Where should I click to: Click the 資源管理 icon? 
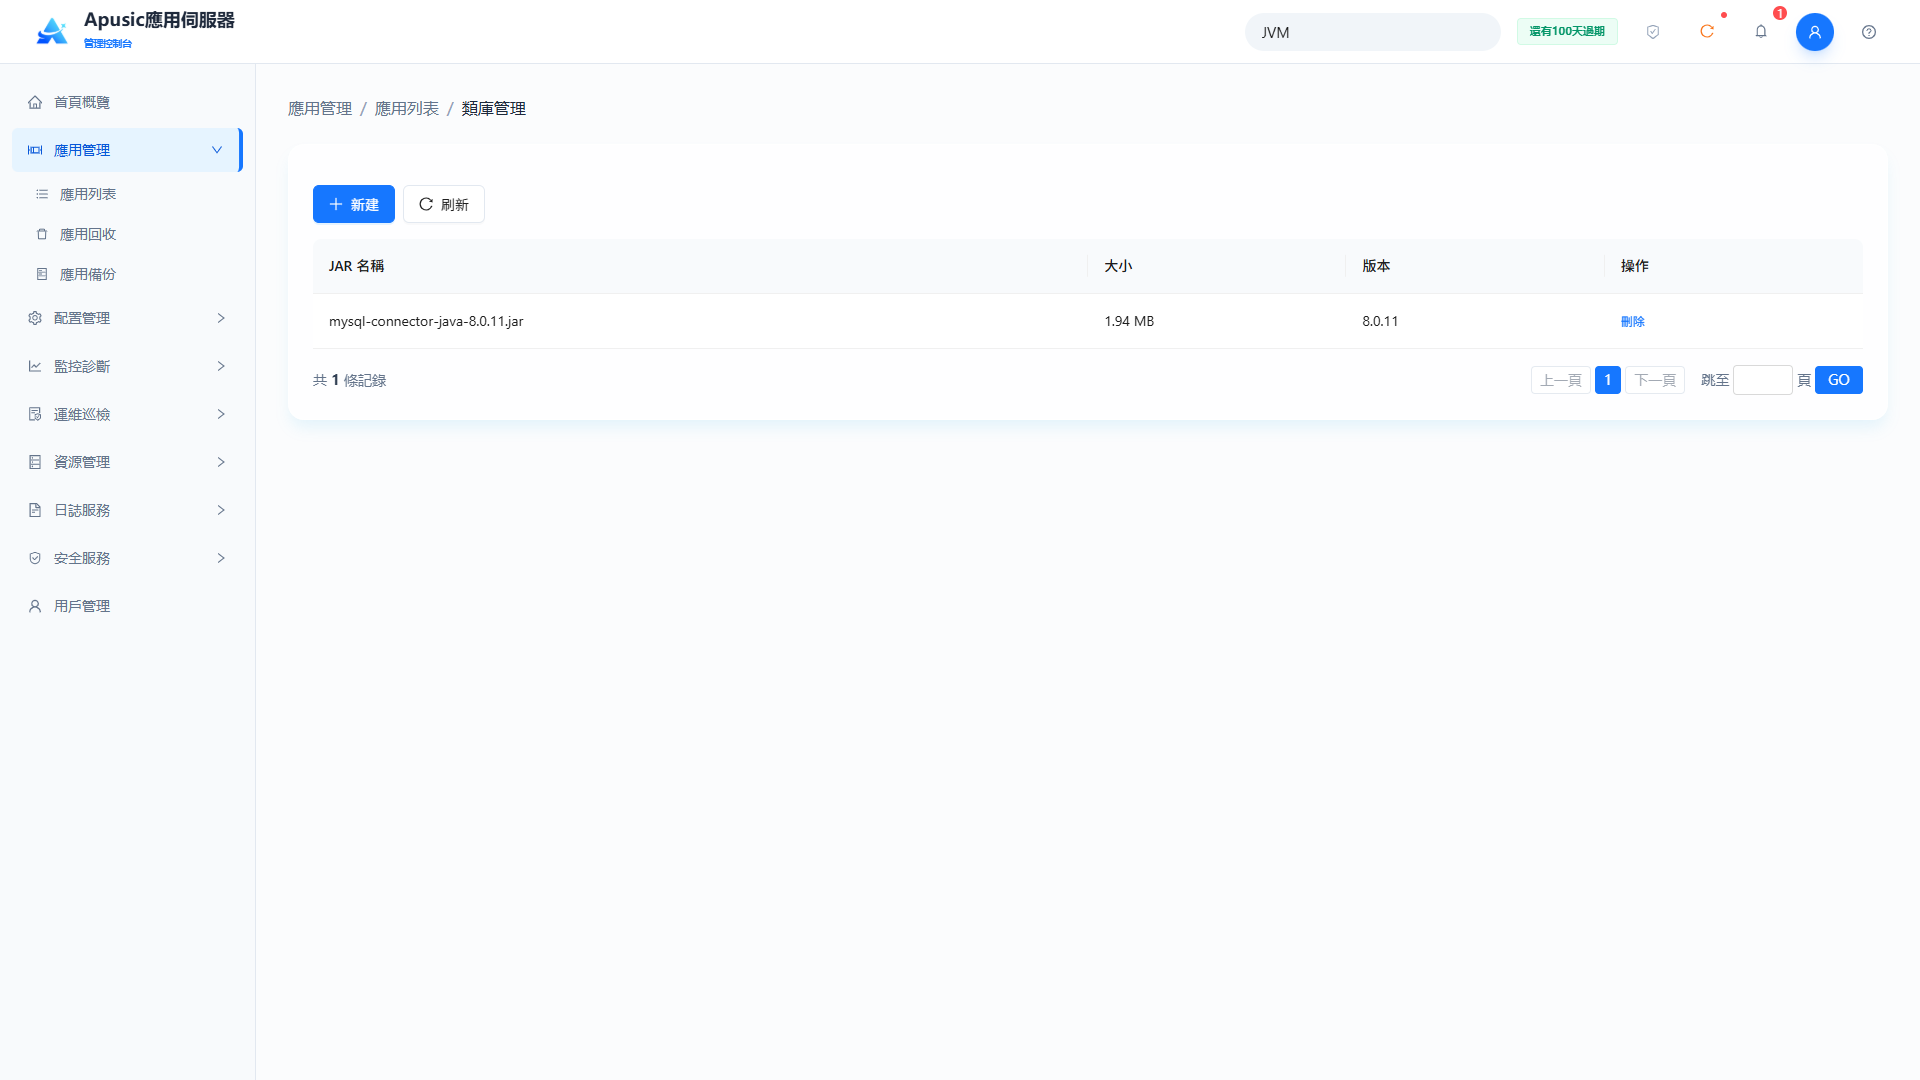click(x=35, y=462)
